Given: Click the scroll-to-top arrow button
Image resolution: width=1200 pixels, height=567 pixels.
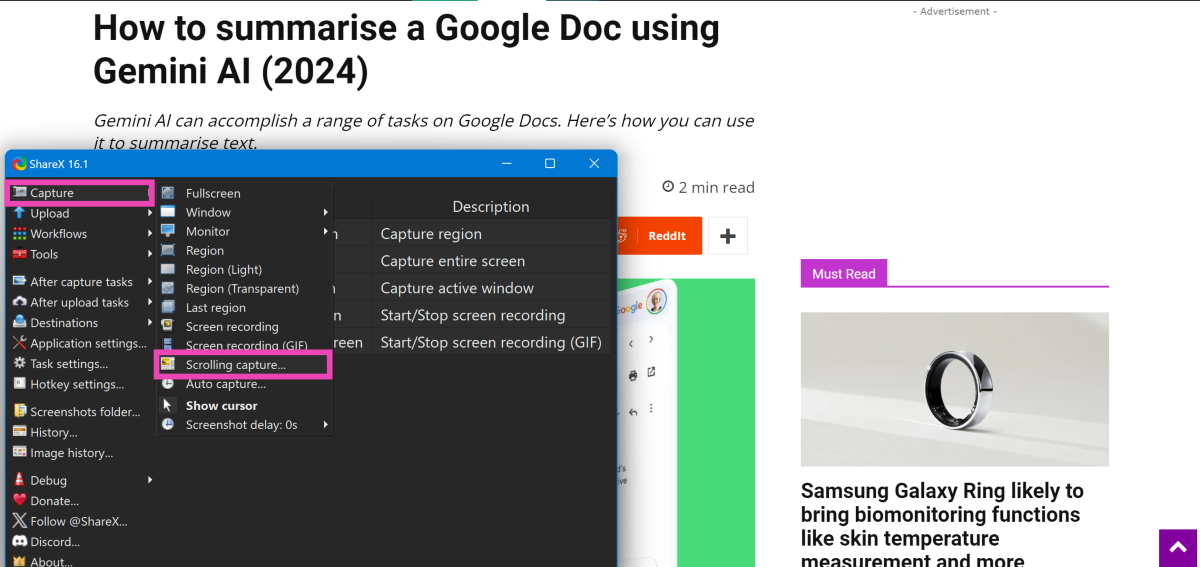Looking at the screenshot, I should [x=1178, y=547].
